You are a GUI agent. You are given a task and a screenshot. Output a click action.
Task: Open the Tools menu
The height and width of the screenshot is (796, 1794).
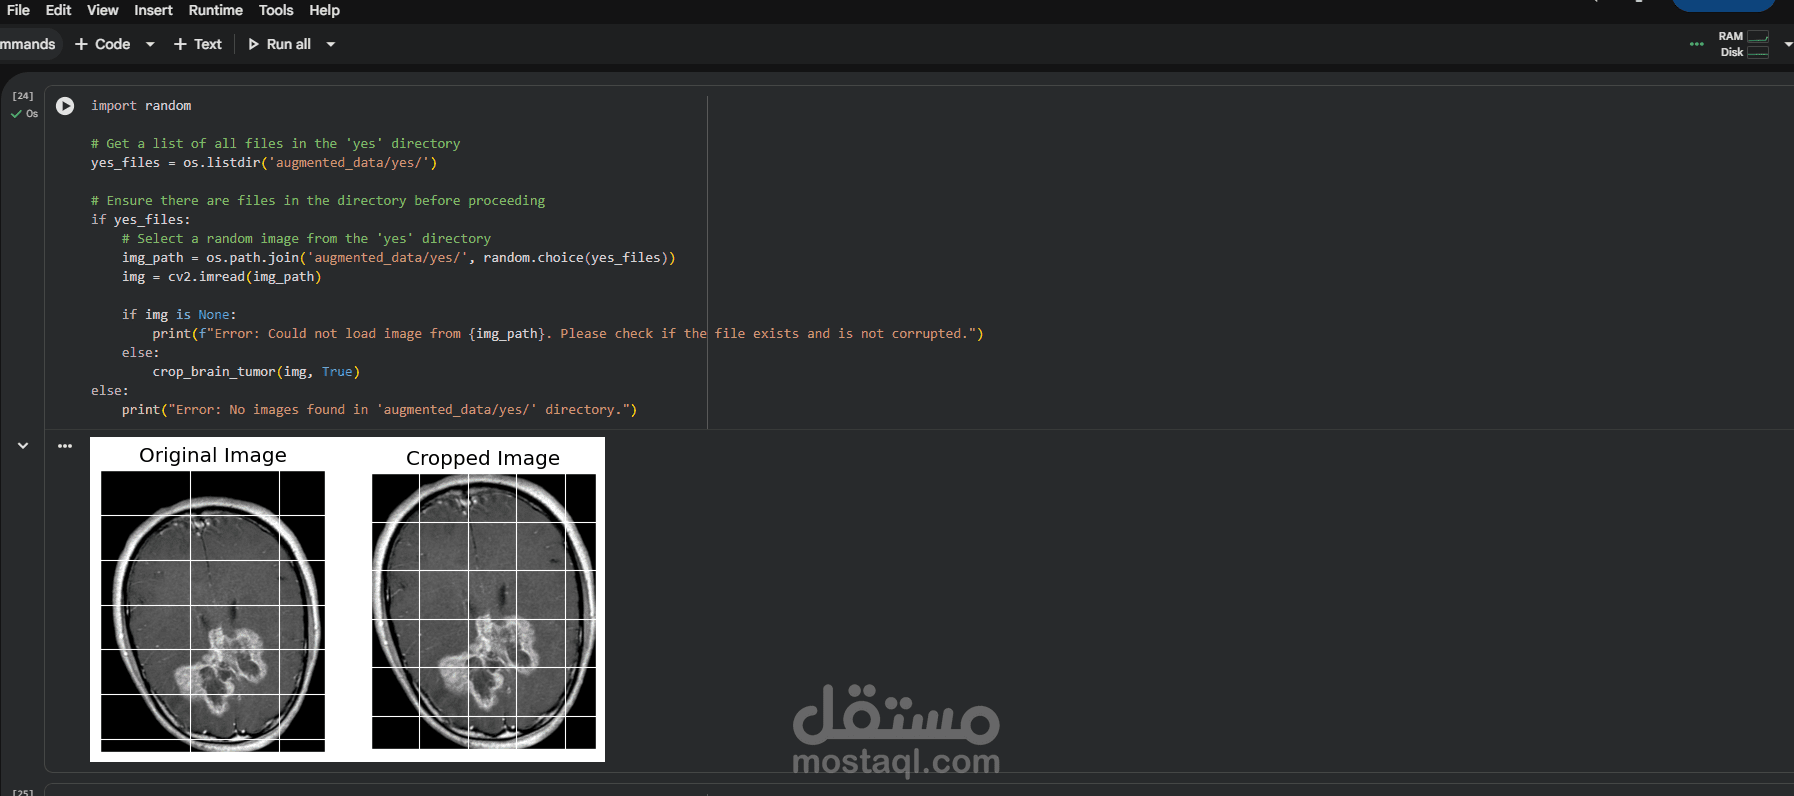(x=276, y=10)
